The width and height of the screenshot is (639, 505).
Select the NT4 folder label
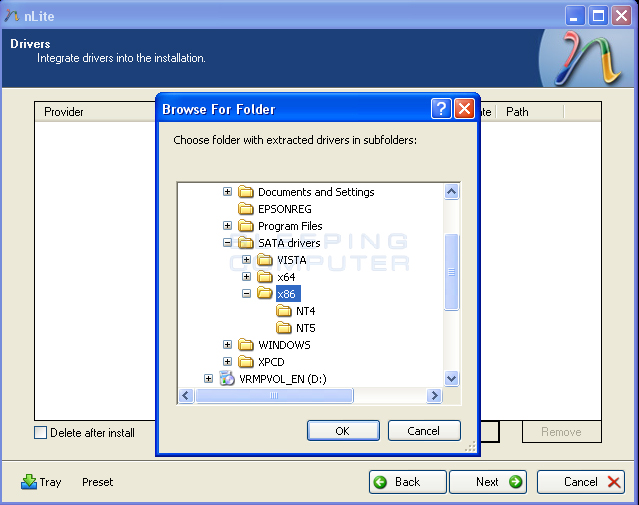[x=306, y=311]
